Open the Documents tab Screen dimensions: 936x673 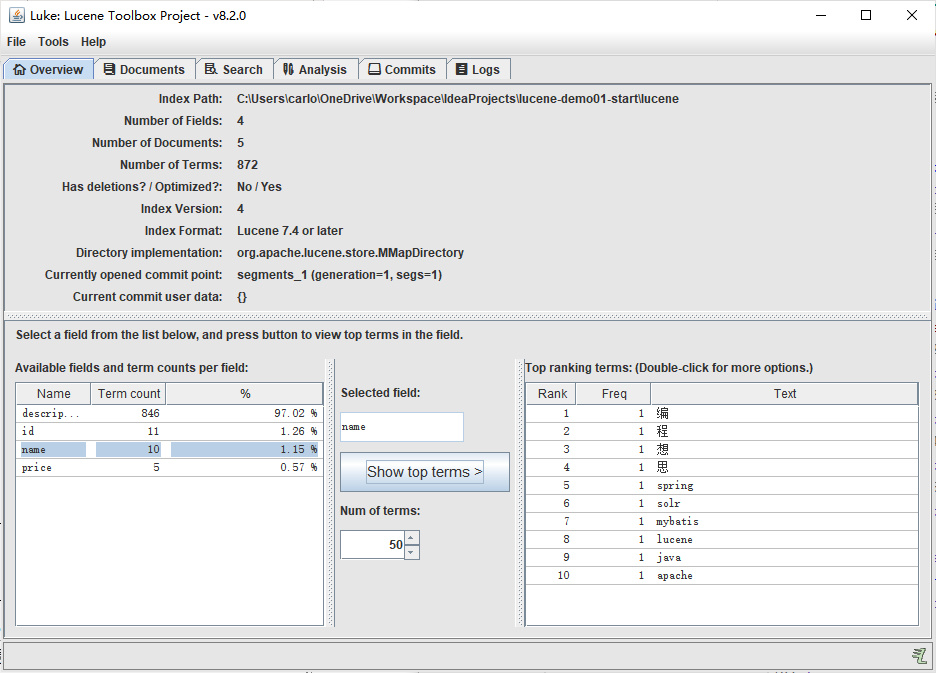[x=144, y=69]
